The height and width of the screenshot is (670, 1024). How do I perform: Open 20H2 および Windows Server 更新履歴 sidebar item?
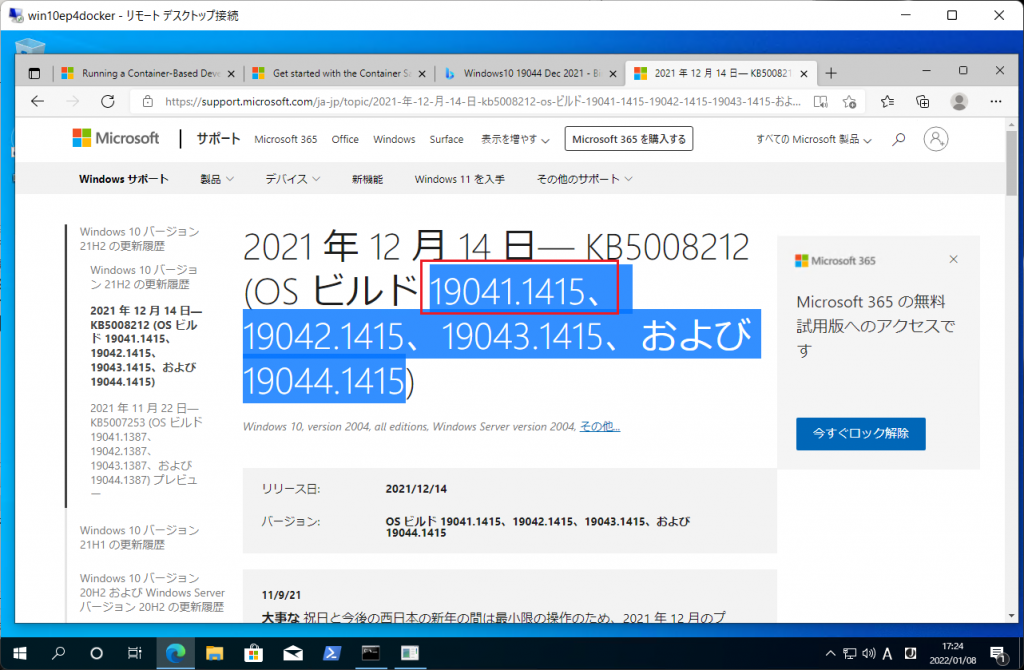pos(152,592)
